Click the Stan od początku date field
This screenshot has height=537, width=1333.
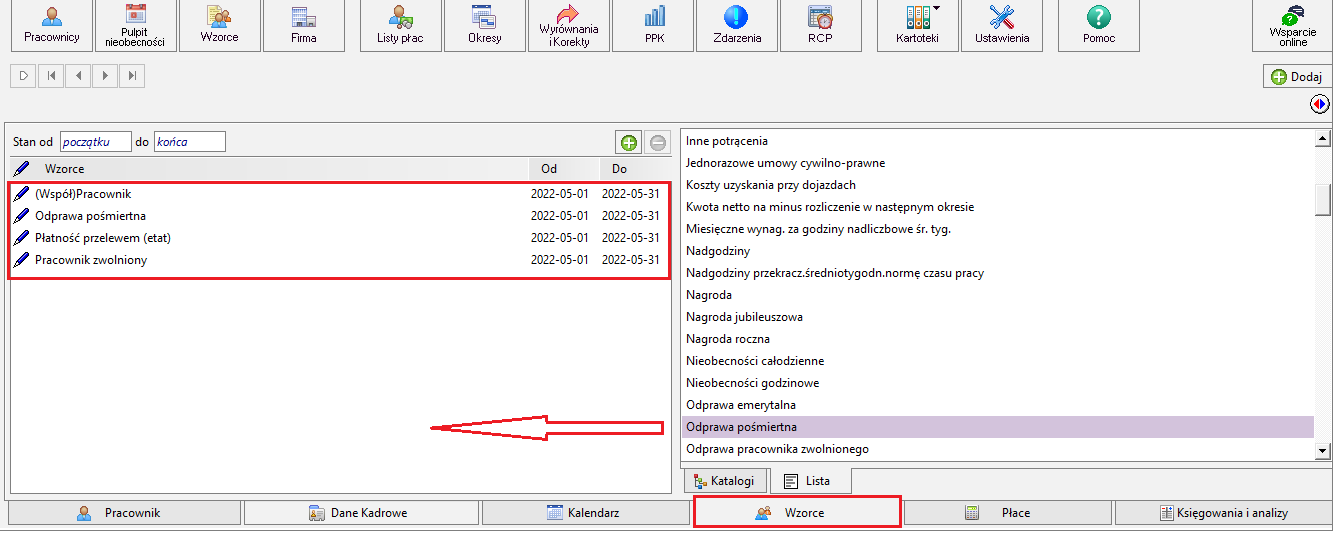95,142
